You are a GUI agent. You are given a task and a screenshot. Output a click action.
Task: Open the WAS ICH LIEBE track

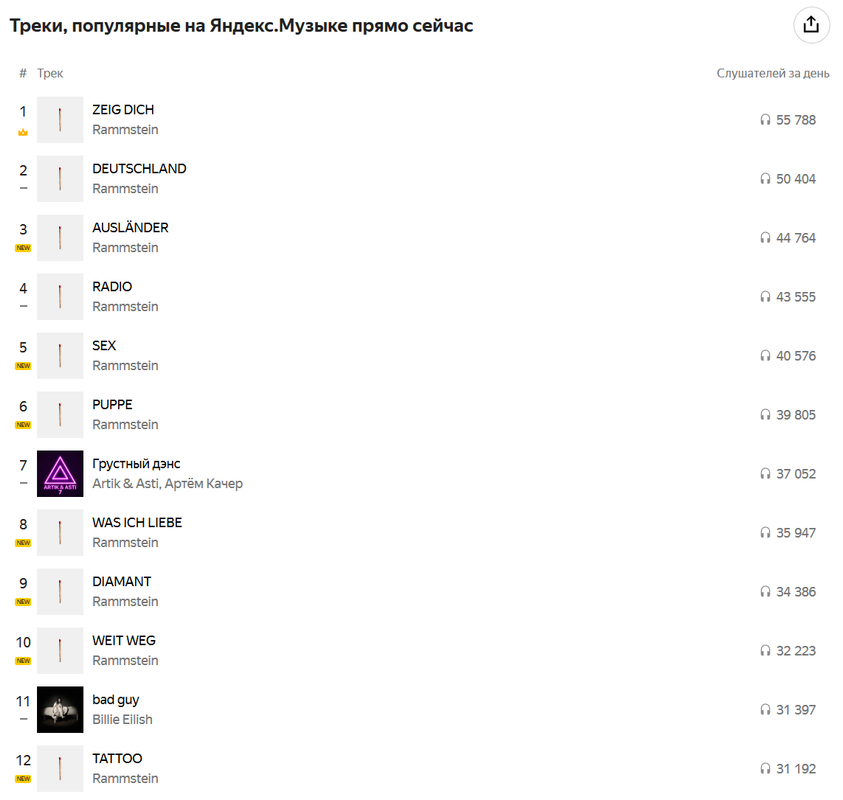pos(137,523)
